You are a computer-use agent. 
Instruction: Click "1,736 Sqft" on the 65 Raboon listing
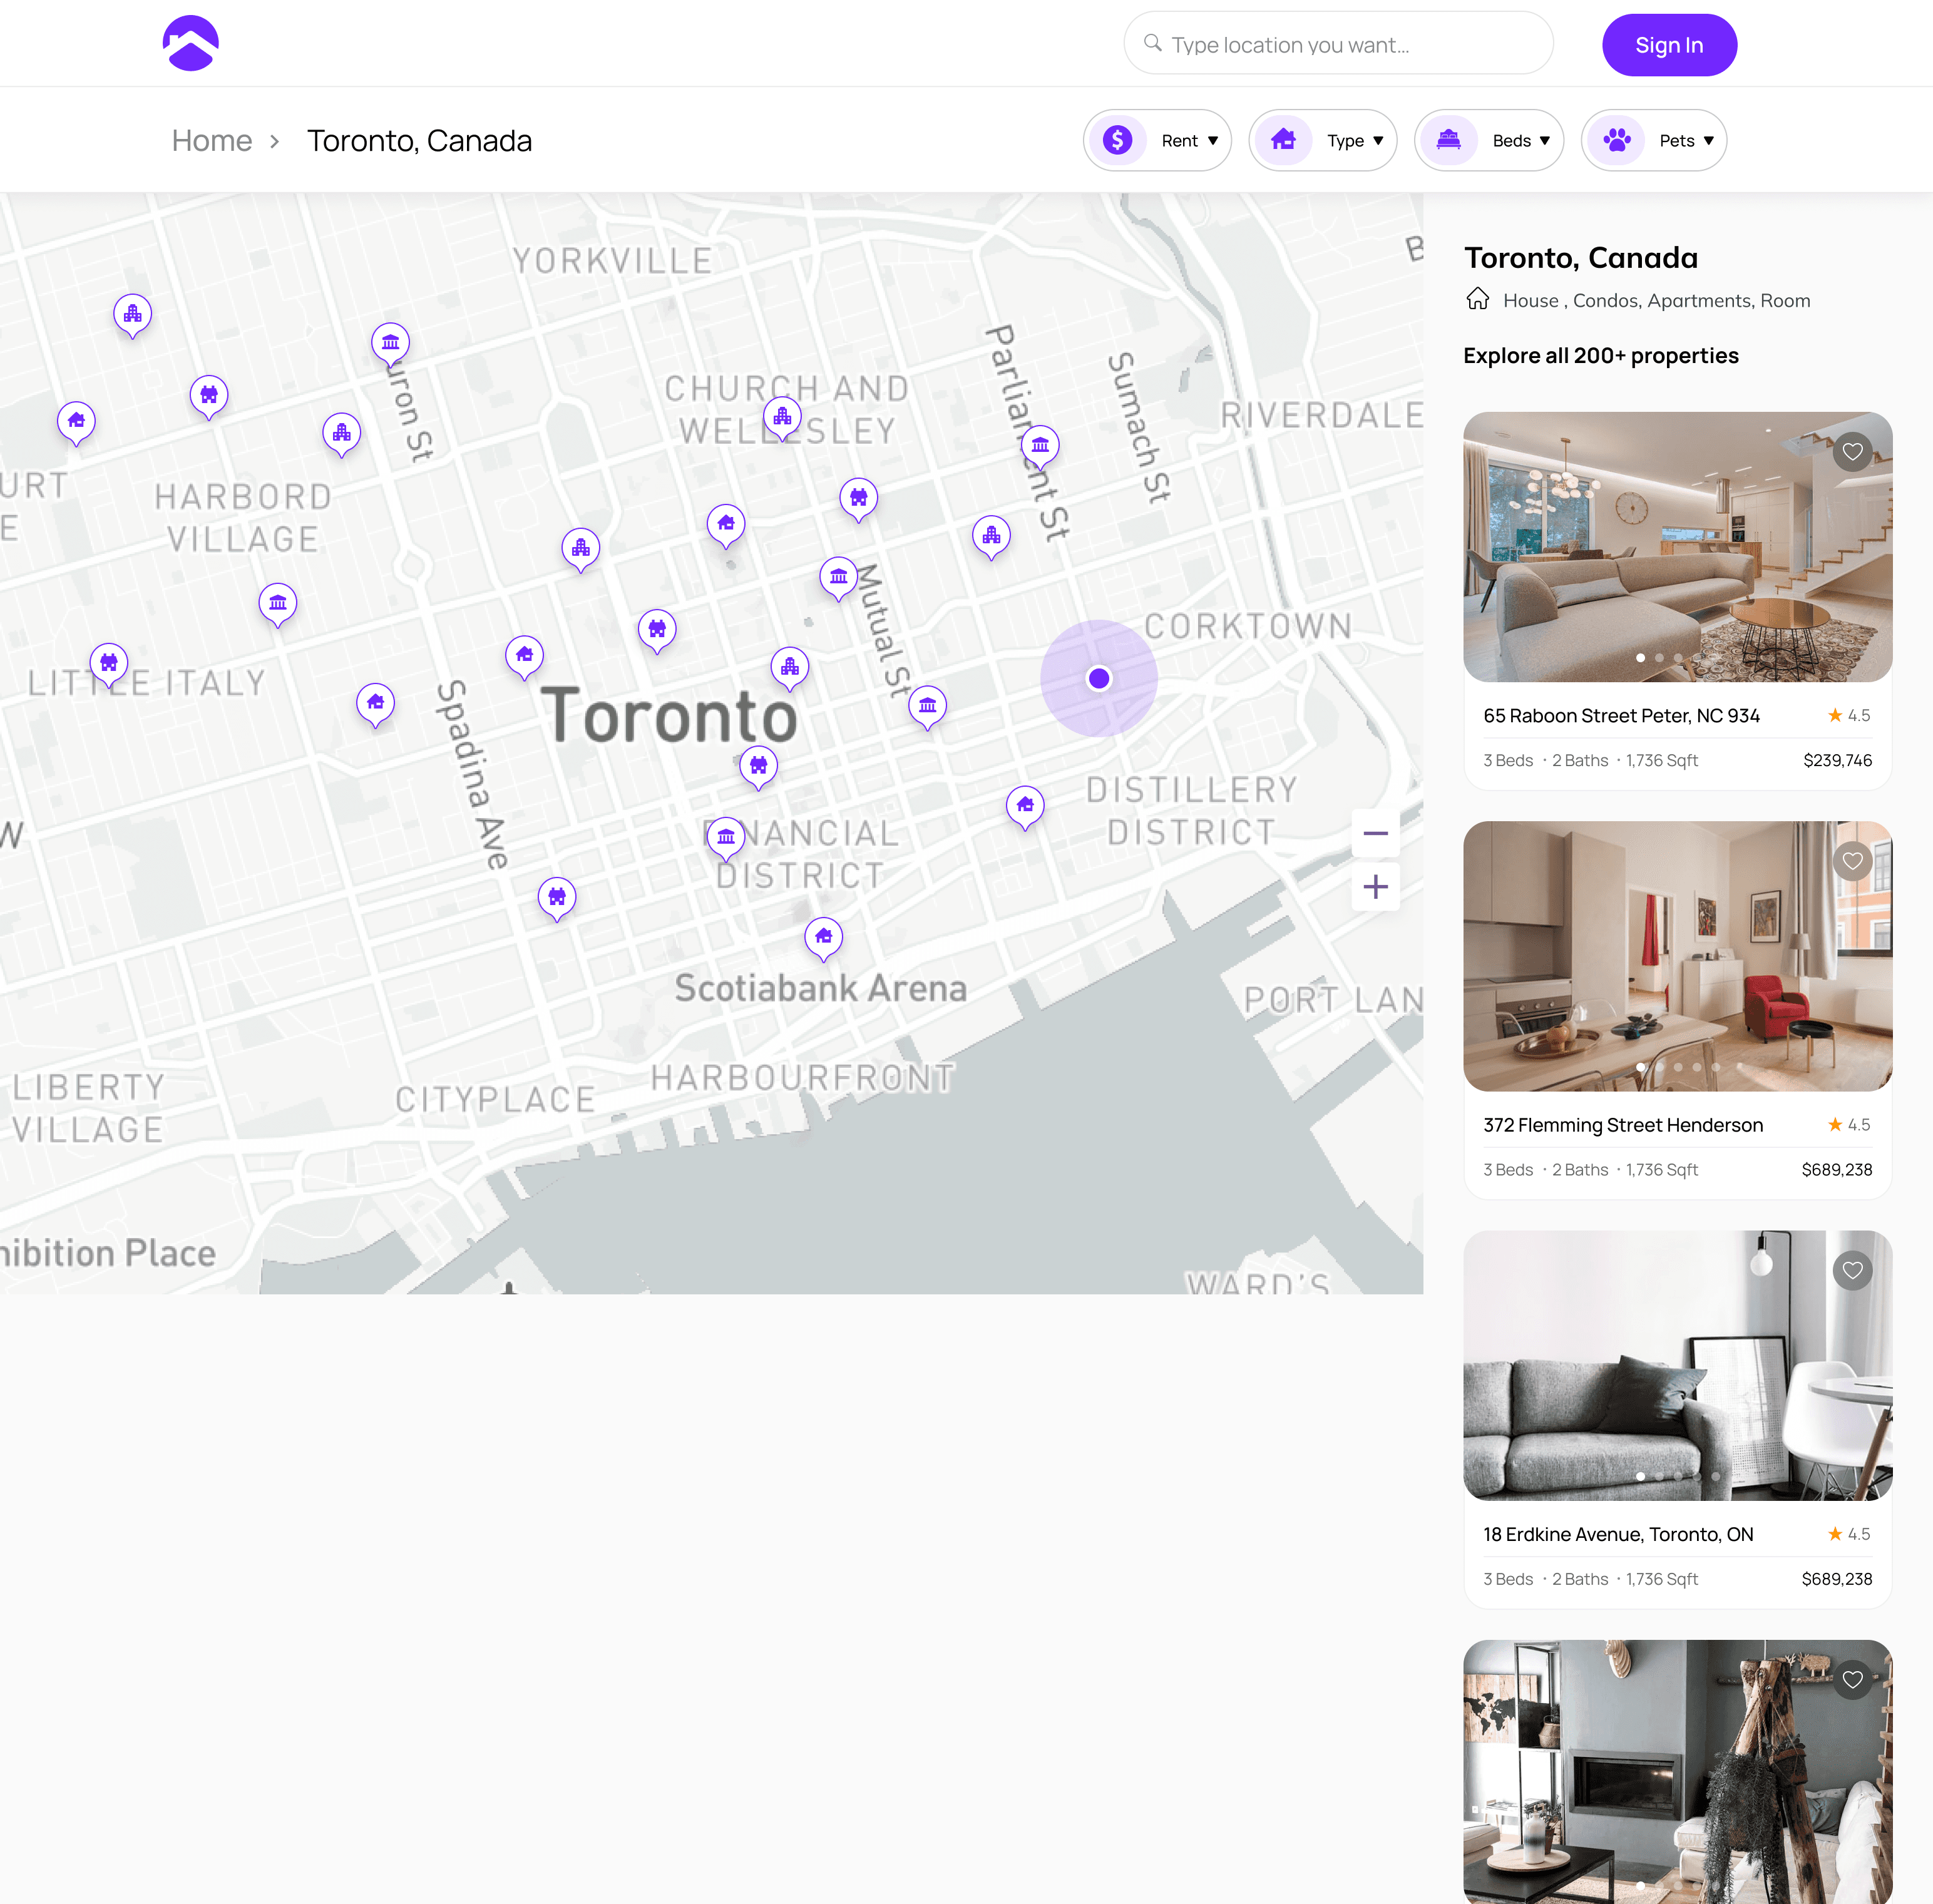click(1661, 761)
